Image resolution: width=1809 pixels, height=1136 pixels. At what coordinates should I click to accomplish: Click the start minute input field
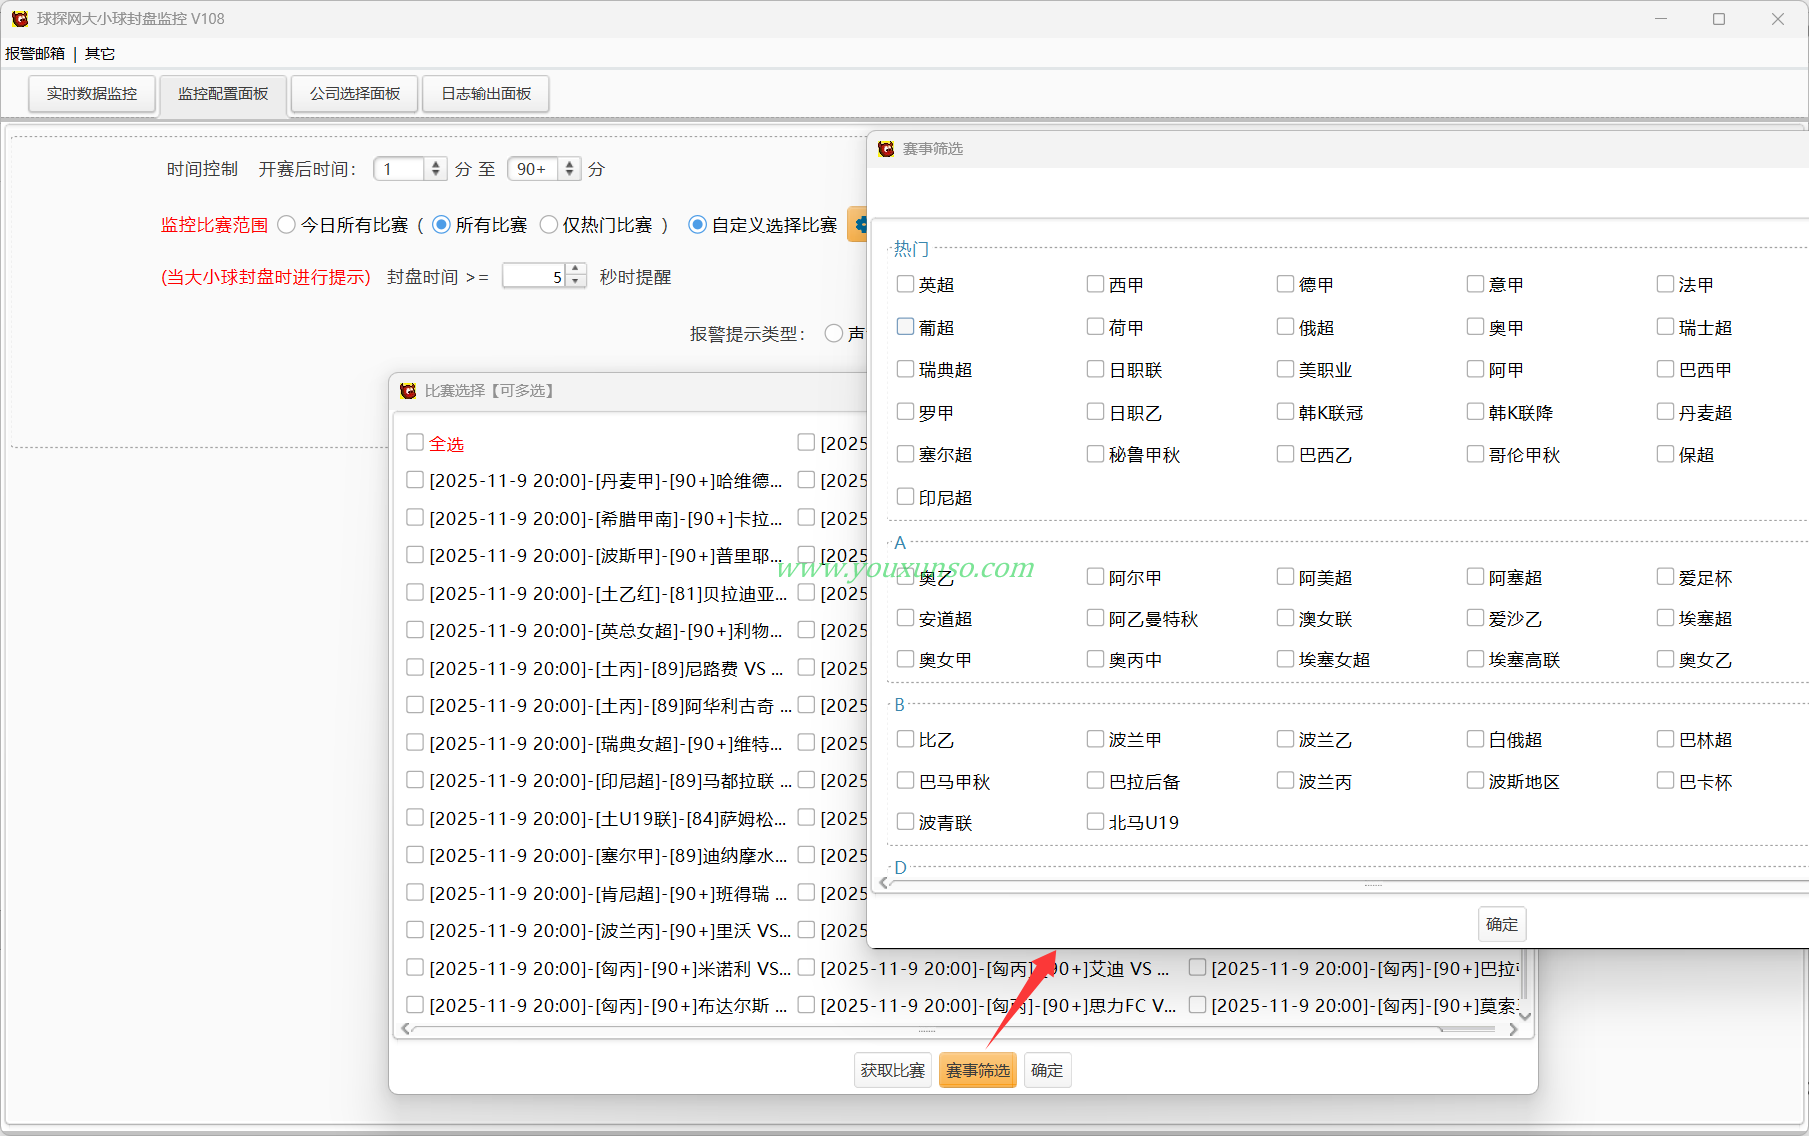(x=399, y=169)
